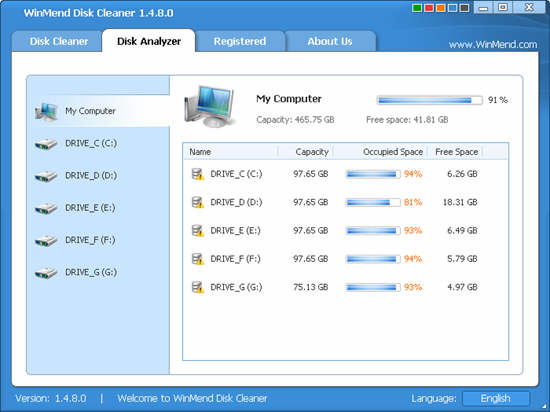Click the large My Computer header icon
550x412 pixels.
(209, 106)
